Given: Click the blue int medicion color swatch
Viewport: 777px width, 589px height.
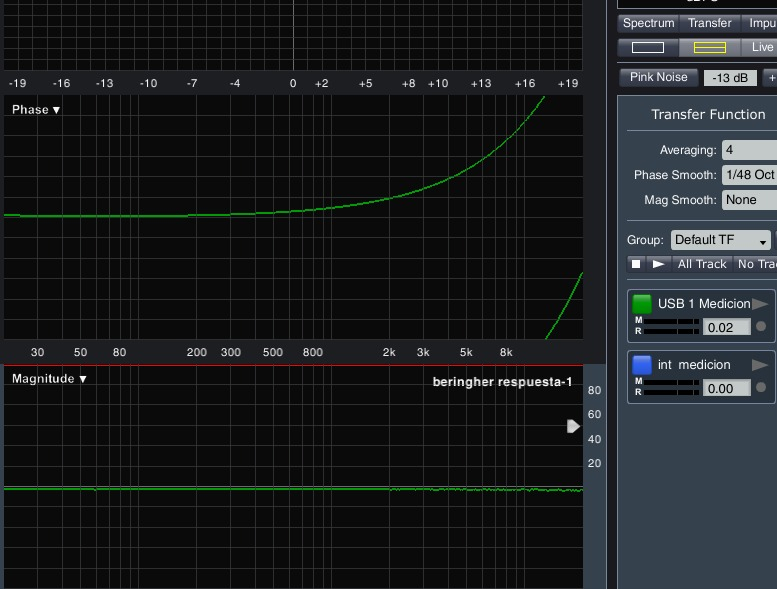Looking at the screenshot, I should tap(642, 365).
